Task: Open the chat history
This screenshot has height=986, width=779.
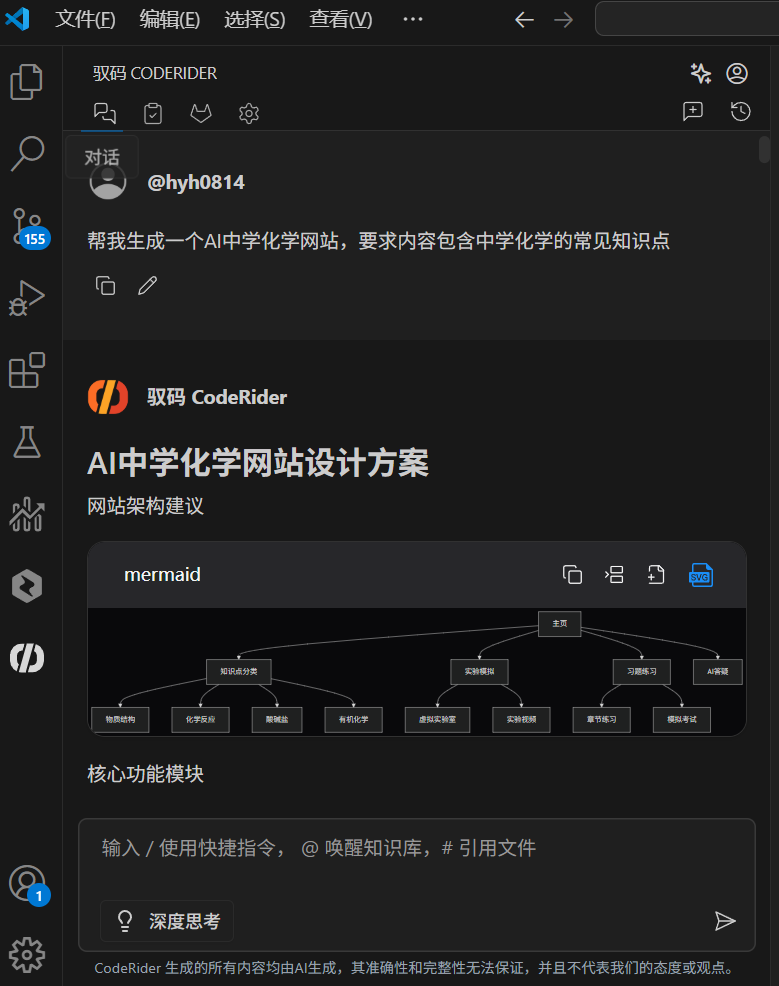Action: (x=740, y=111)
